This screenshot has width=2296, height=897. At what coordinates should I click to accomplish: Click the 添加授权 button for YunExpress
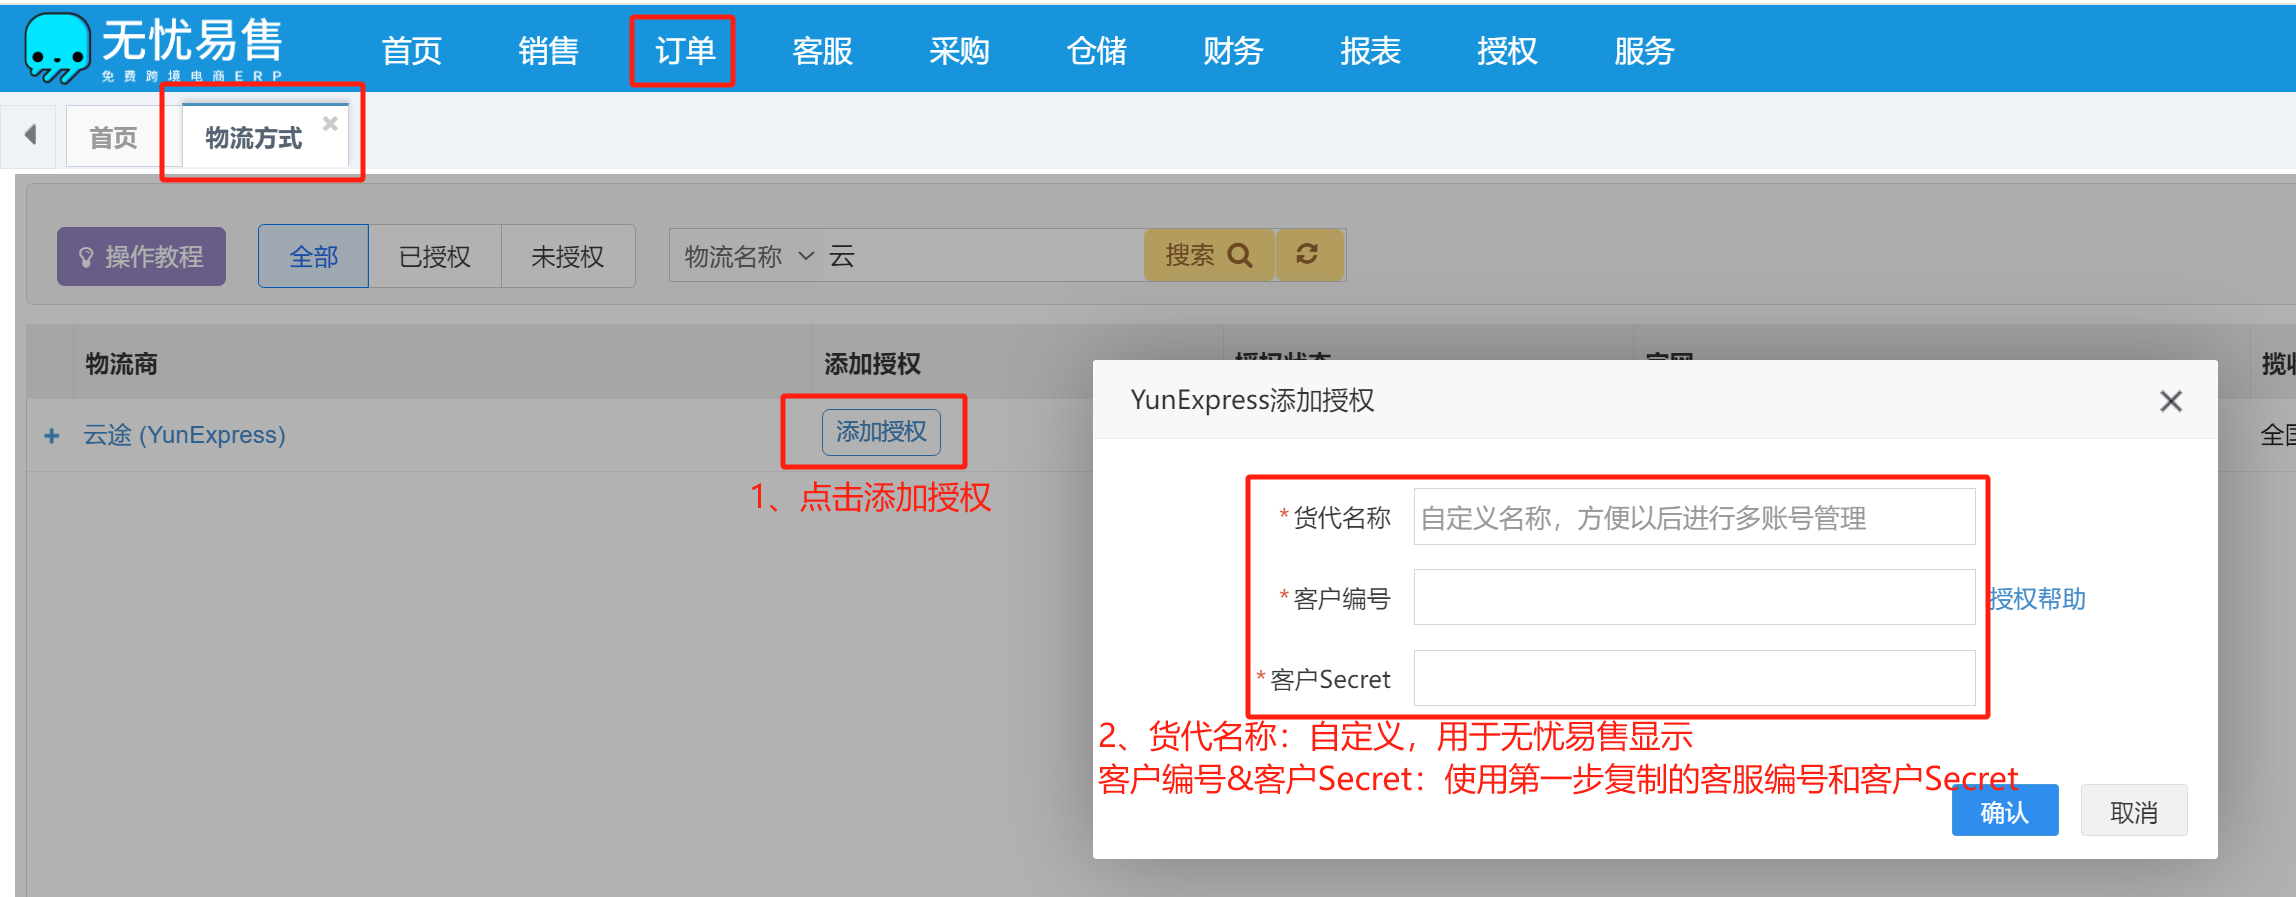pos(881,432)
